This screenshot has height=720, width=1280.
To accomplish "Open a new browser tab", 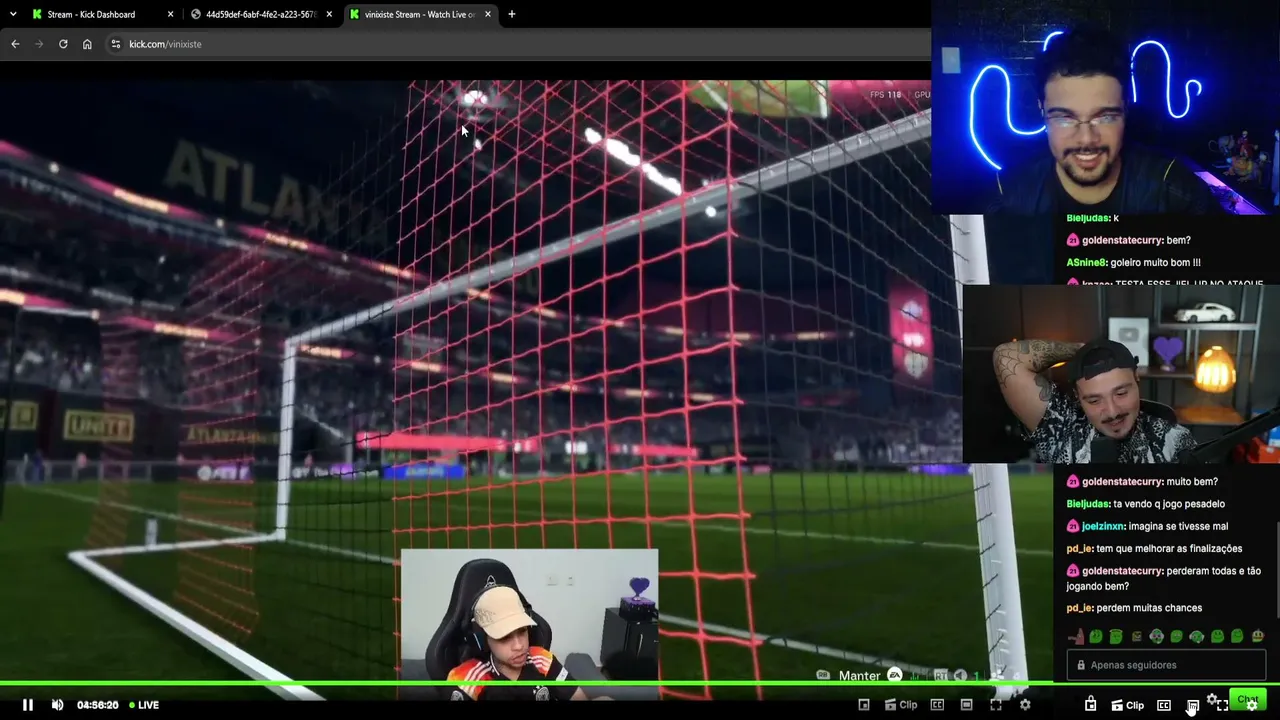I will coord(512,14).
